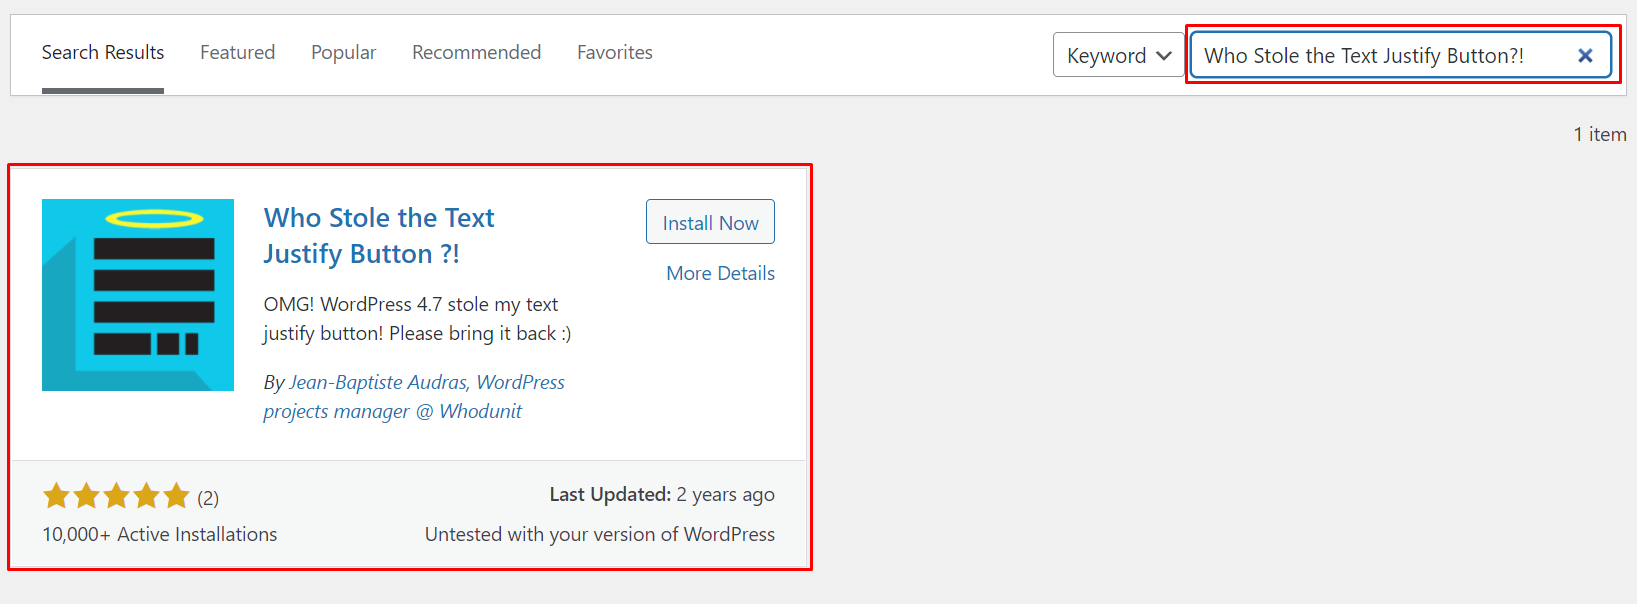This screenshot has height=604, width=1637.
Task: Clear the search query using the X icon
Action: 1585,55
